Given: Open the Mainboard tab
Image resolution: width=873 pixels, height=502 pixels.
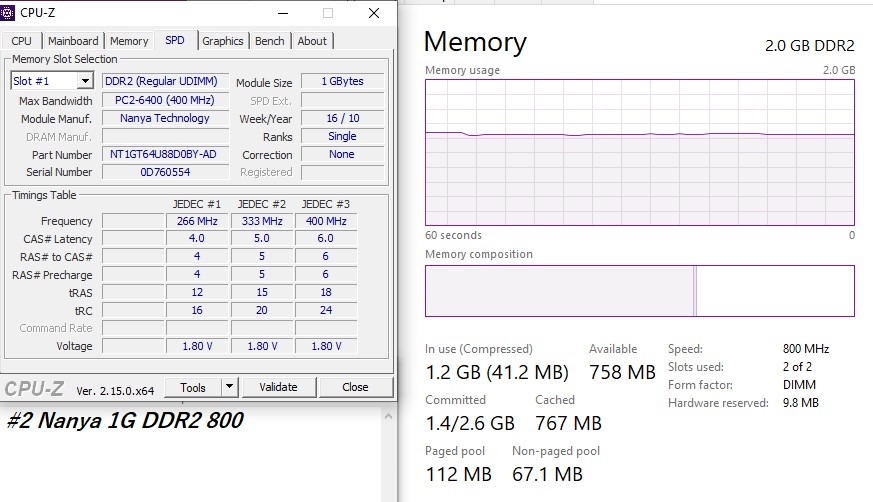Looking at the screenshot, I should pyautogui.click(x=73, y=41).
